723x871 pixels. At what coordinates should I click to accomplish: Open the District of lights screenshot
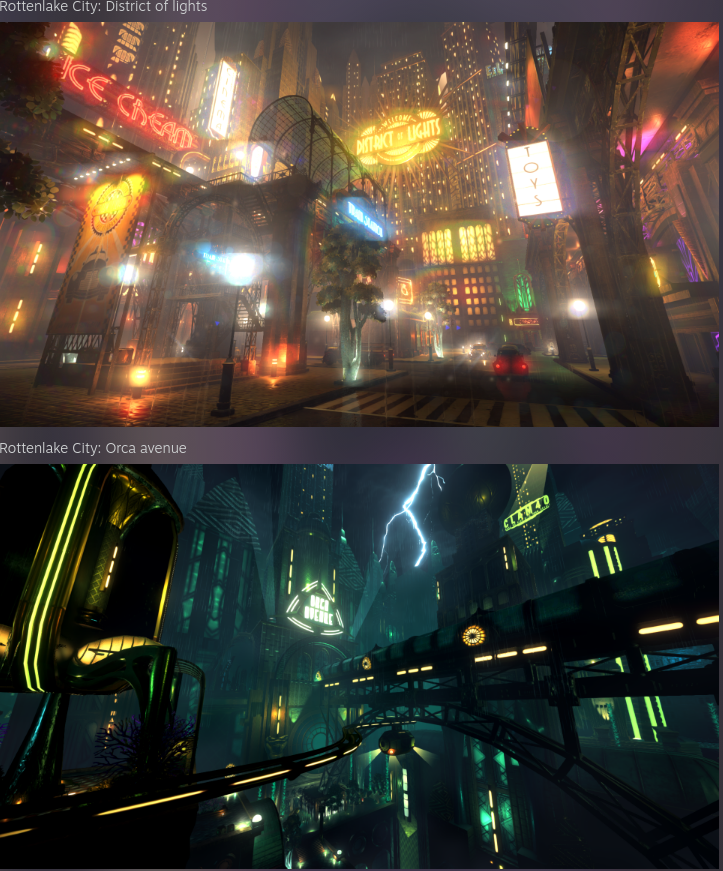click(359, 224)
